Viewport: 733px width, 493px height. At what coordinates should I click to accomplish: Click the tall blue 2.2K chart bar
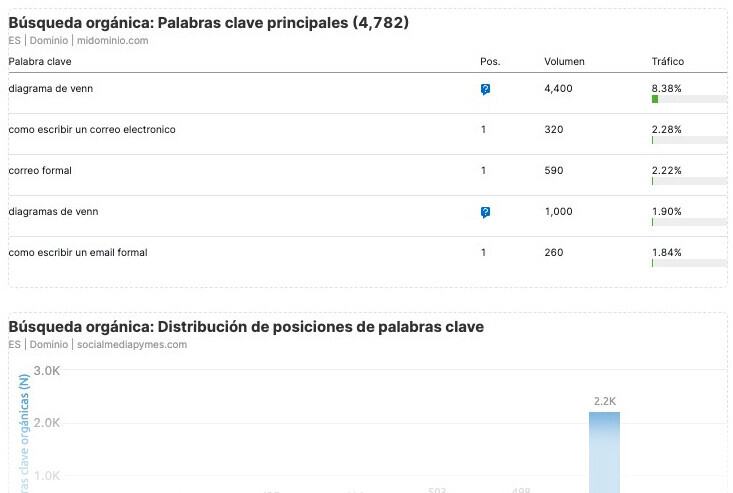pyautogui.click(x=604, y=451)
